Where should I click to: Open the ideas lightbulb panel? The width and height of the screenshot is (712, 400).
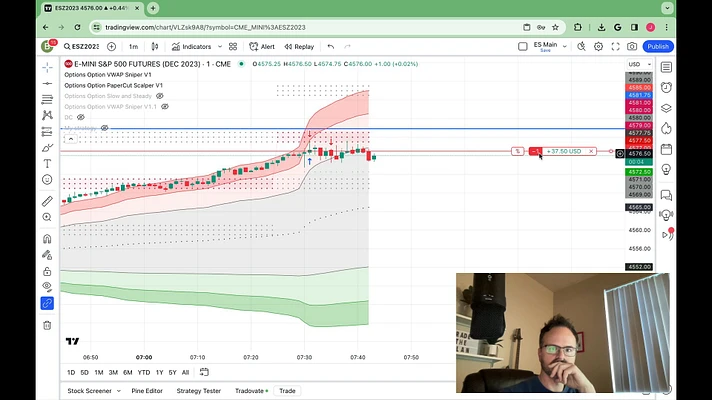(666, 170)
